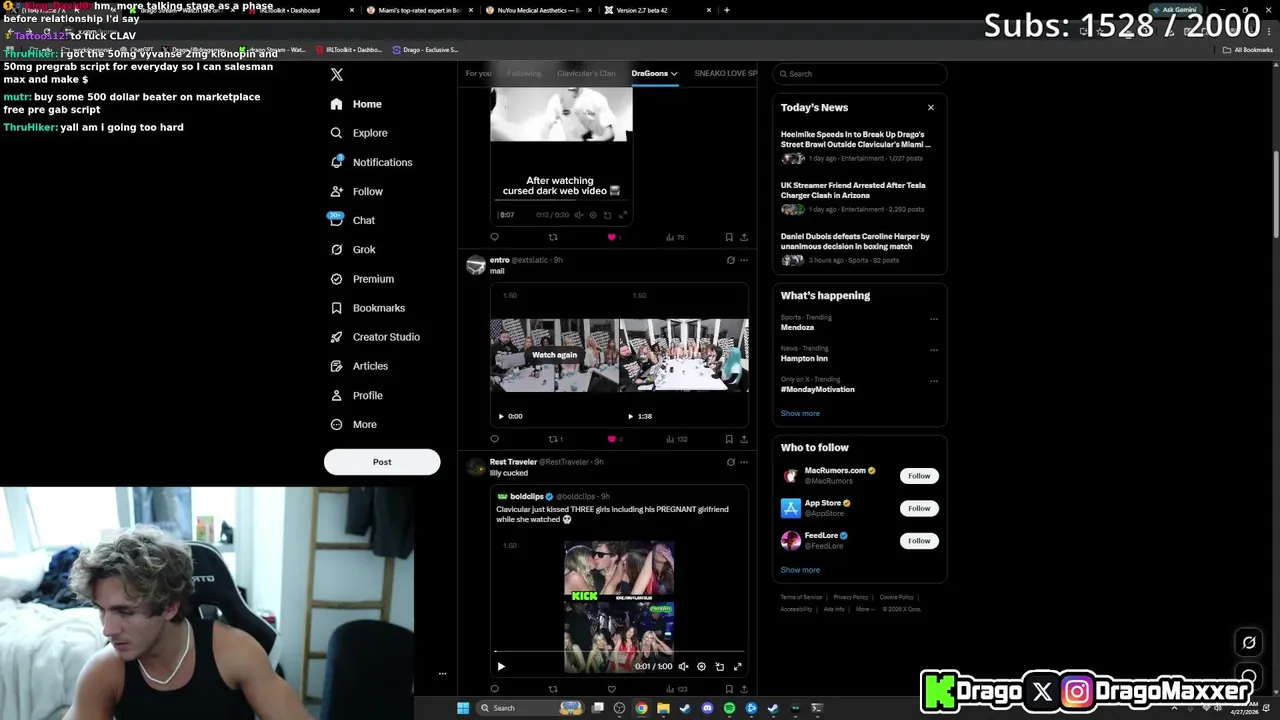Open boldclips video settings gear
This screenshot has height=720, width=1280.
(701, 667)
